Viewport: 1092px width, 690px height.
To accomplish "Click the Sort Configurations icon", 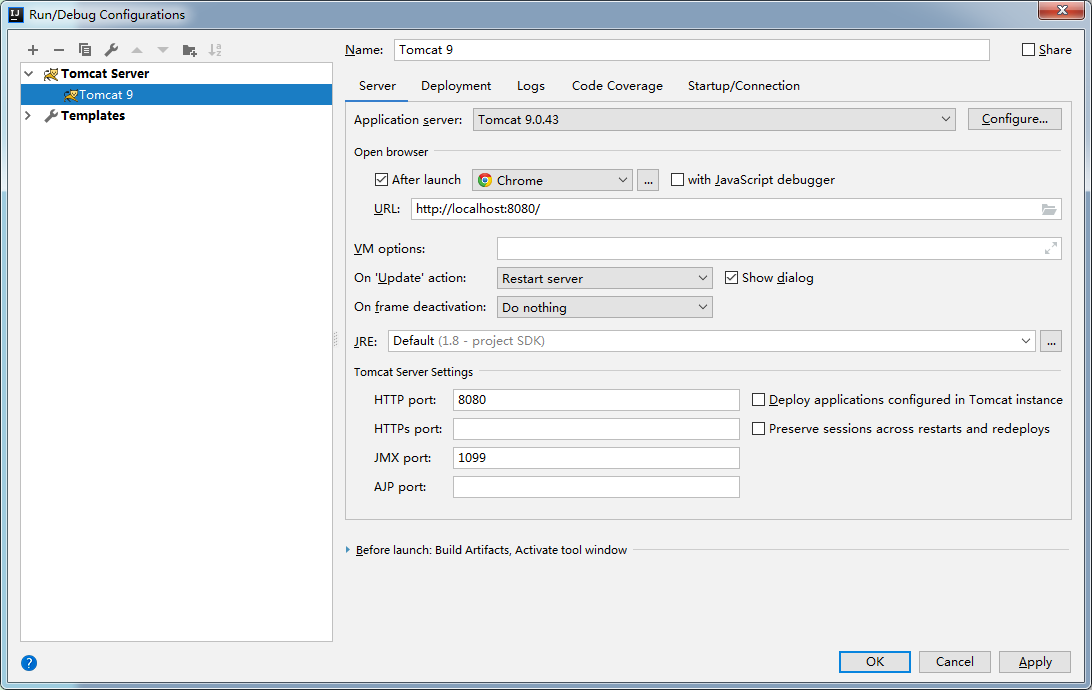I will [215, 50].
